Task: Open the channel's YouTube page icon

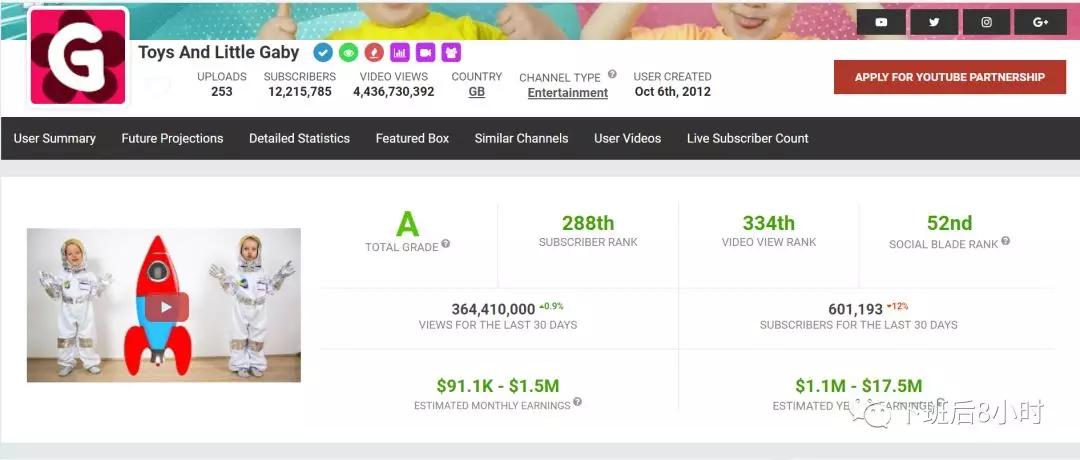Action: (x=881, y=22)
